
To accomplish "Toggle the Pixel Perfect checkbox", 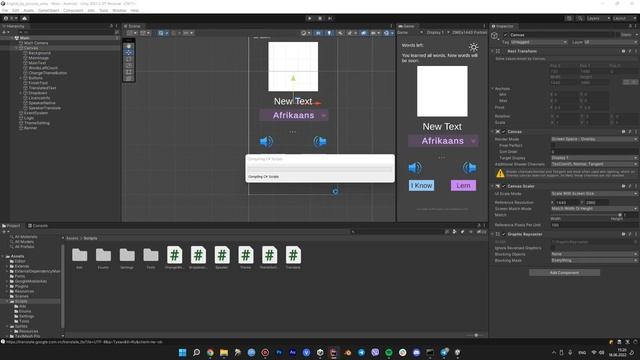I will pyautogui.click(x=553, y=145).
